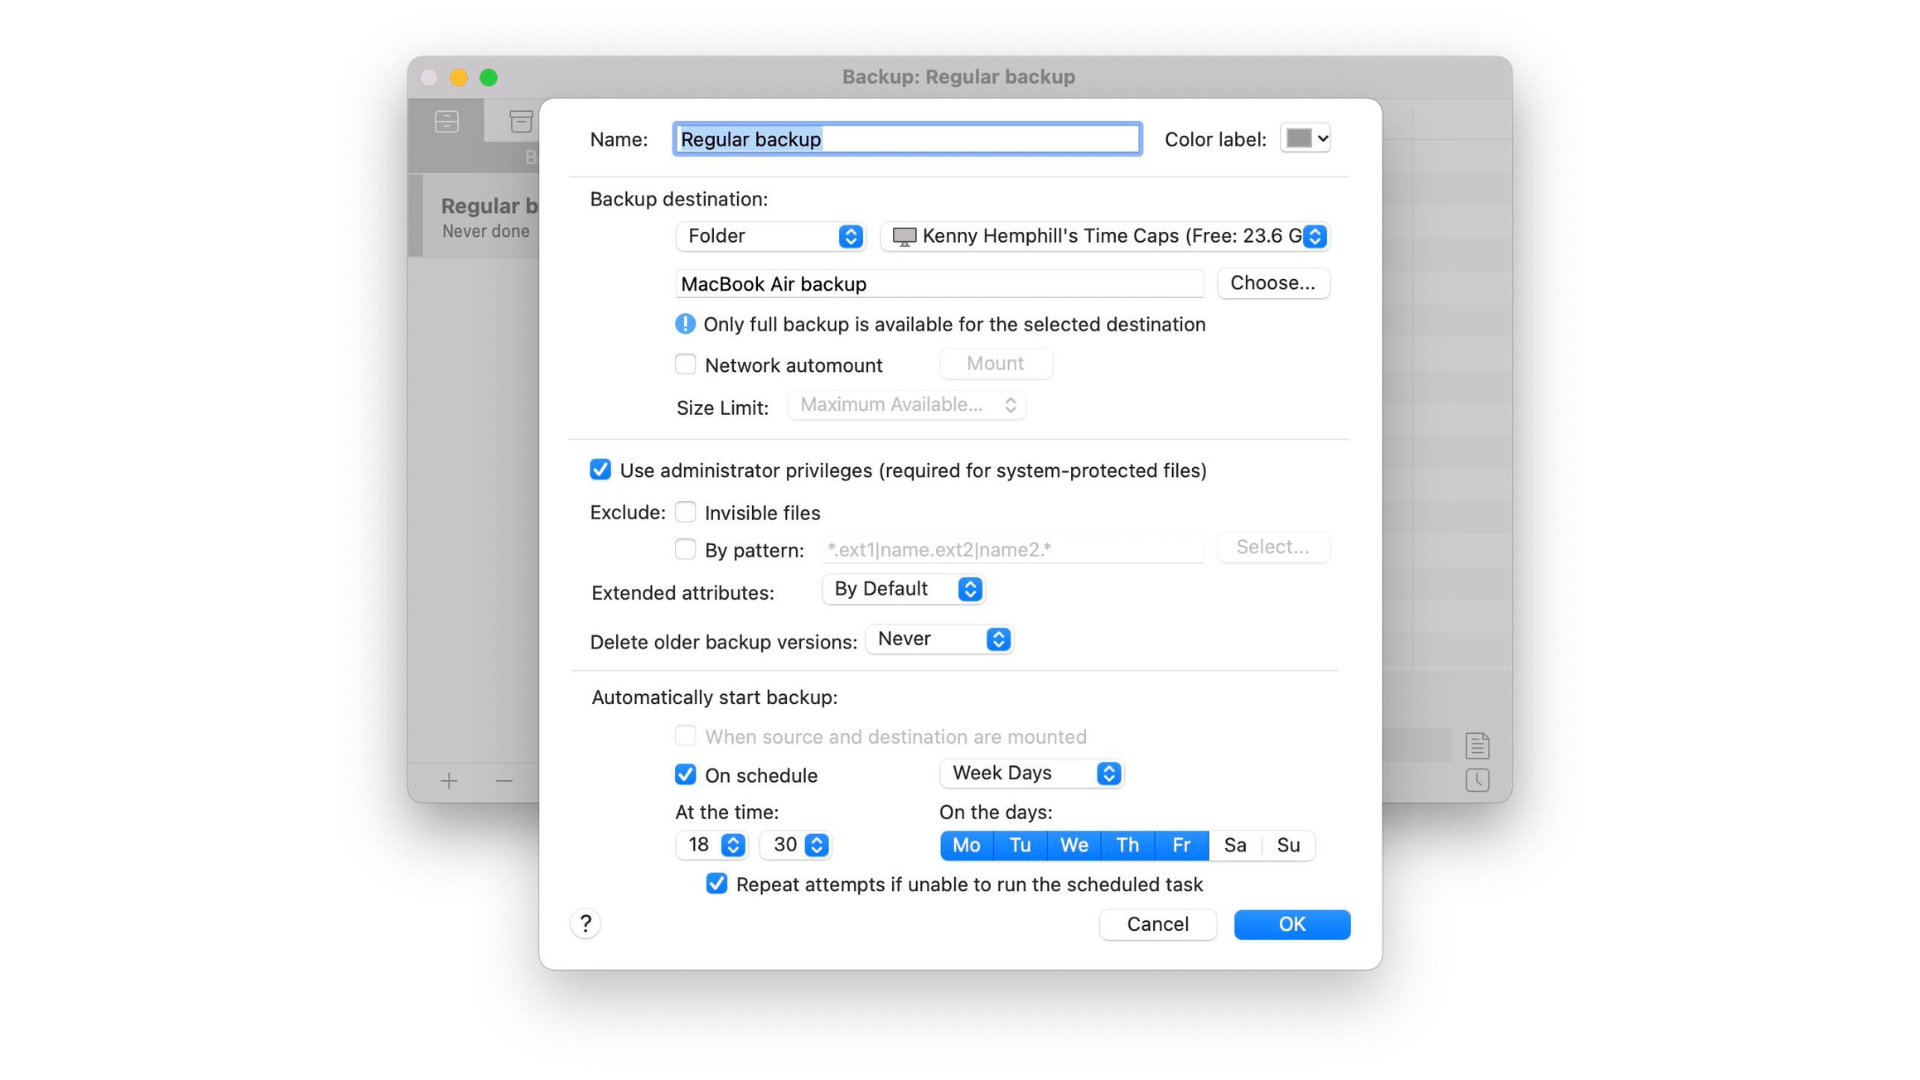Open the log document icon
The height and width of the screenshot is (1080, 1920).
tap(1477, 746)
